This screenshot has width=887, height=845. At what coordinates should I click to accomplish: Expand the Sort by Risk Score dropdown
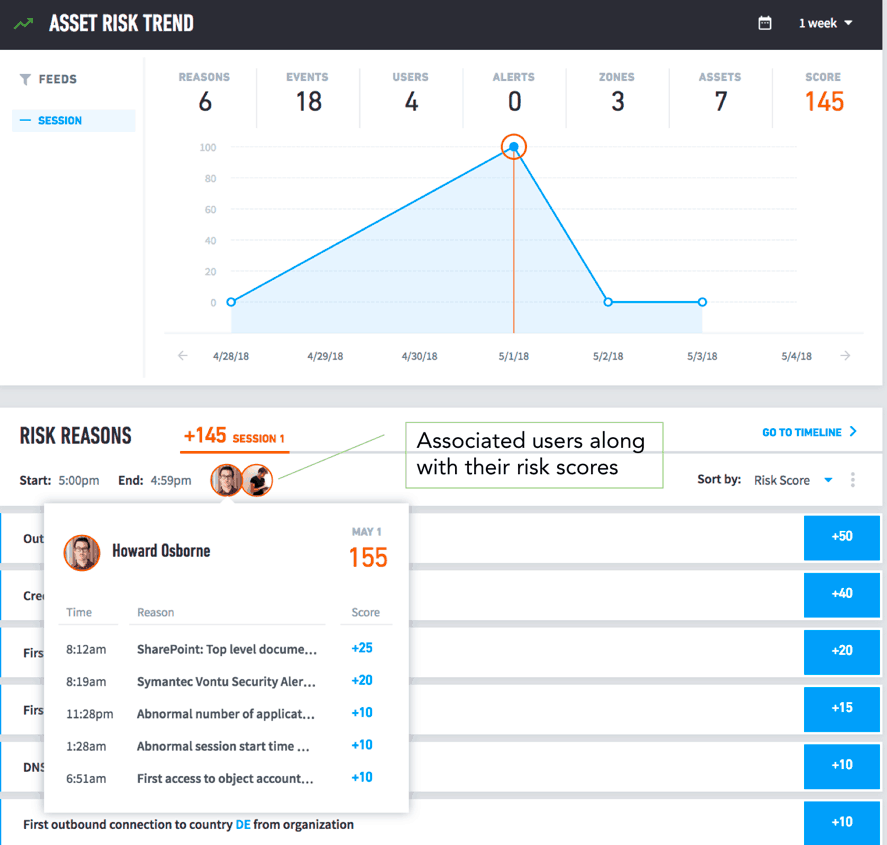point(793,480)
